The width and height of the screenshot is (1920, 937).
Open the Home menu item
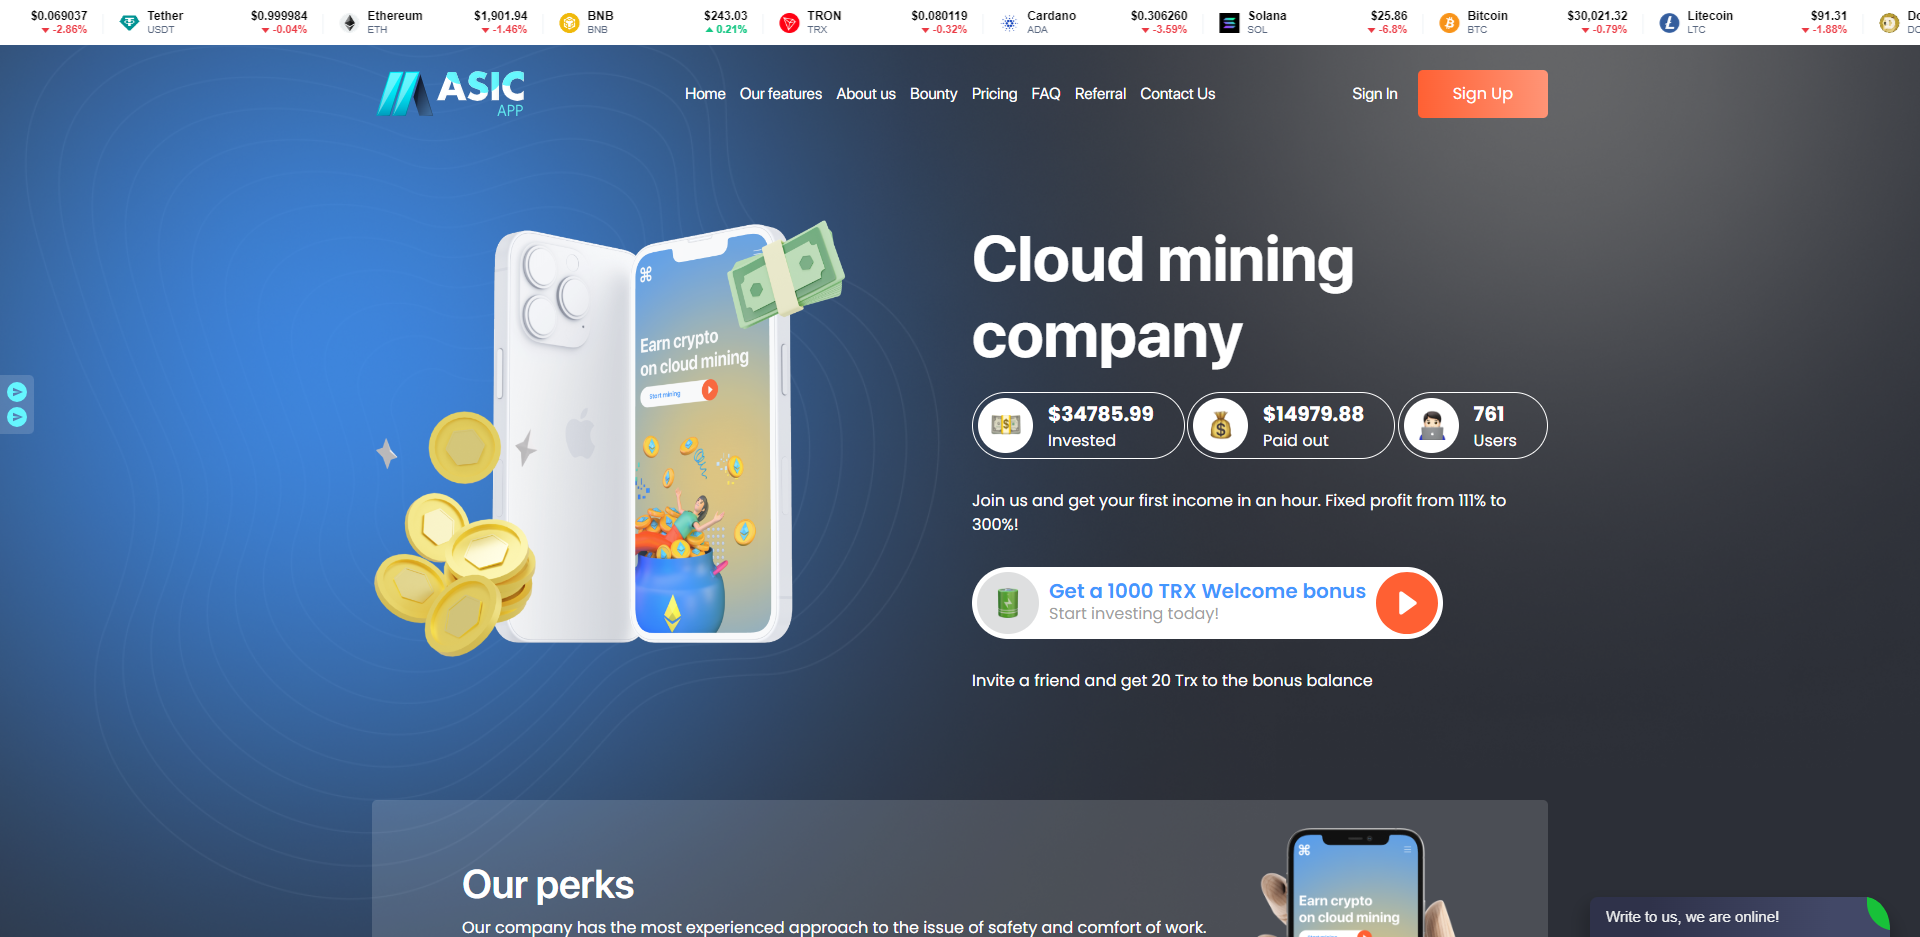[705, 94]
